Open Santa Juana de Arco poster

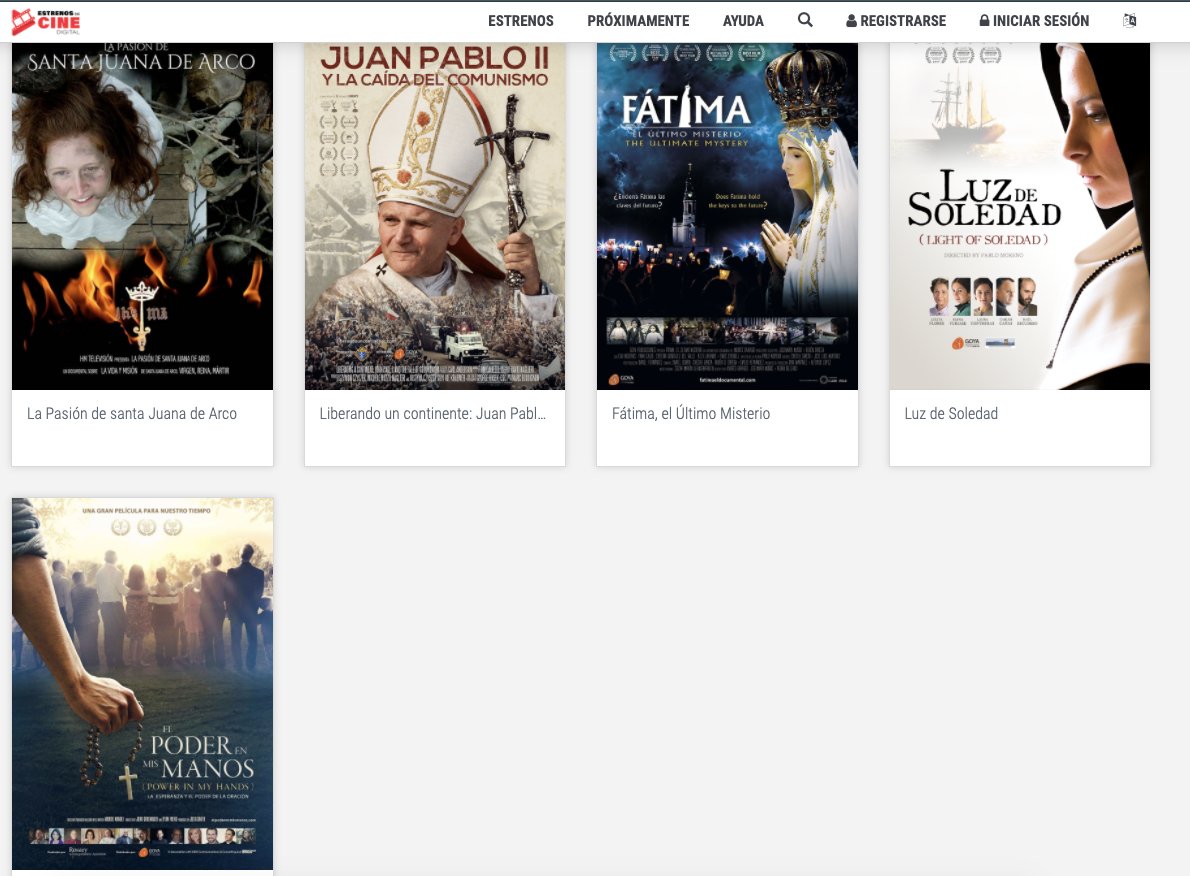(x=143, y=216)
